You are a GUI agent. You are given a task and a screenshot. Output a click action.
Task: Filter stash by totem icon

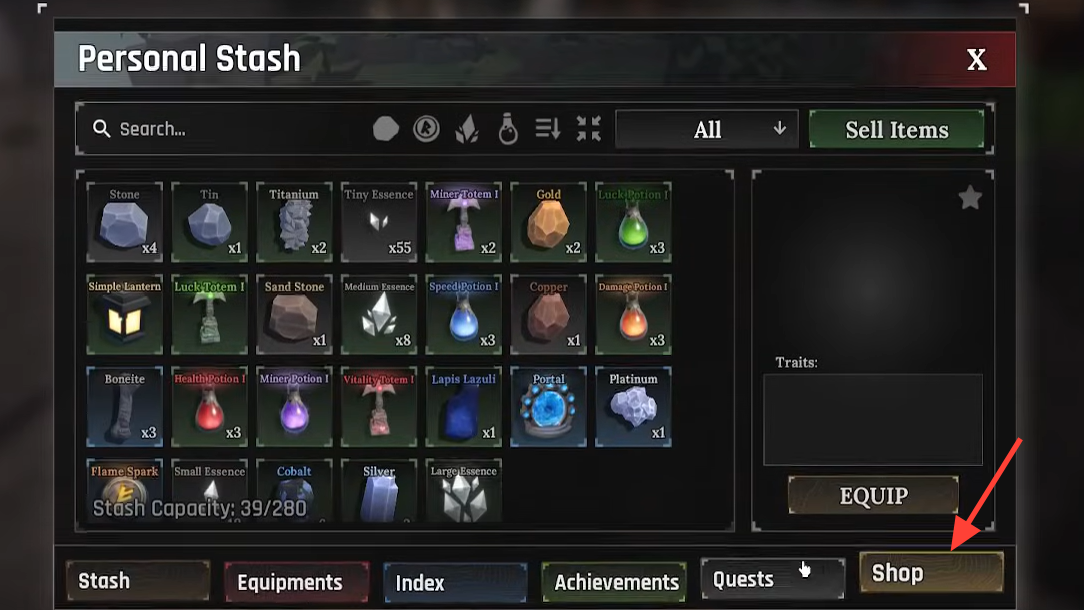(426, 129)
